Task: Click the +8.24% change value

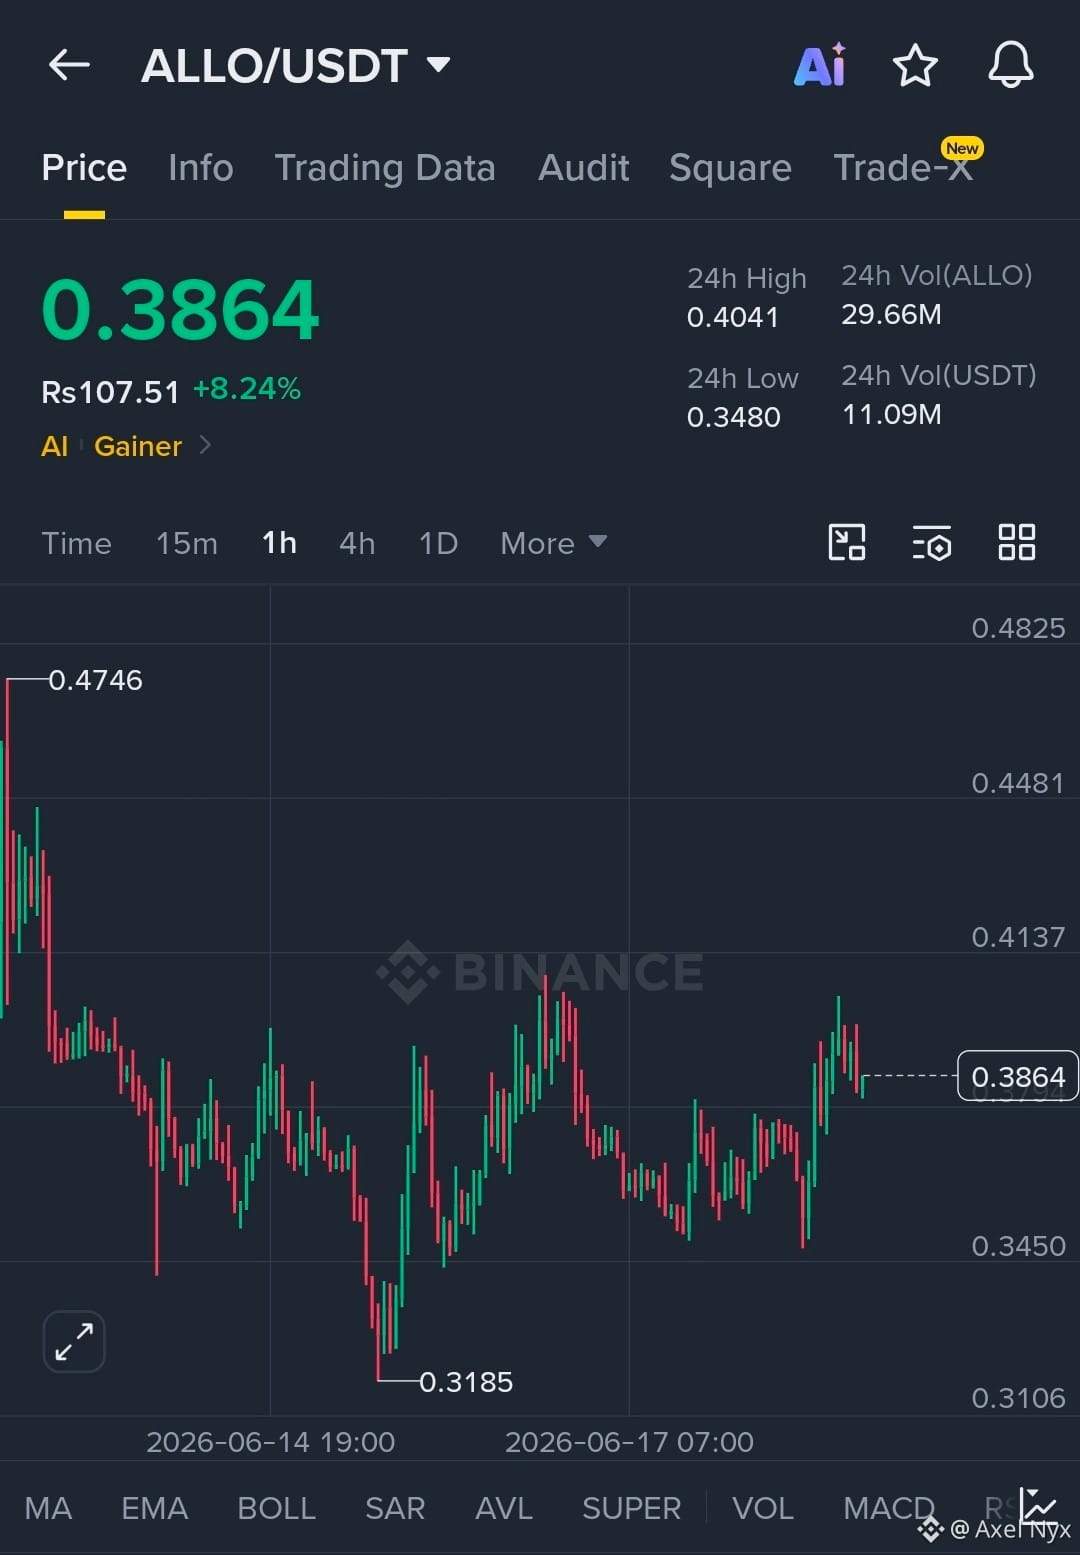Action: [247, 388]
